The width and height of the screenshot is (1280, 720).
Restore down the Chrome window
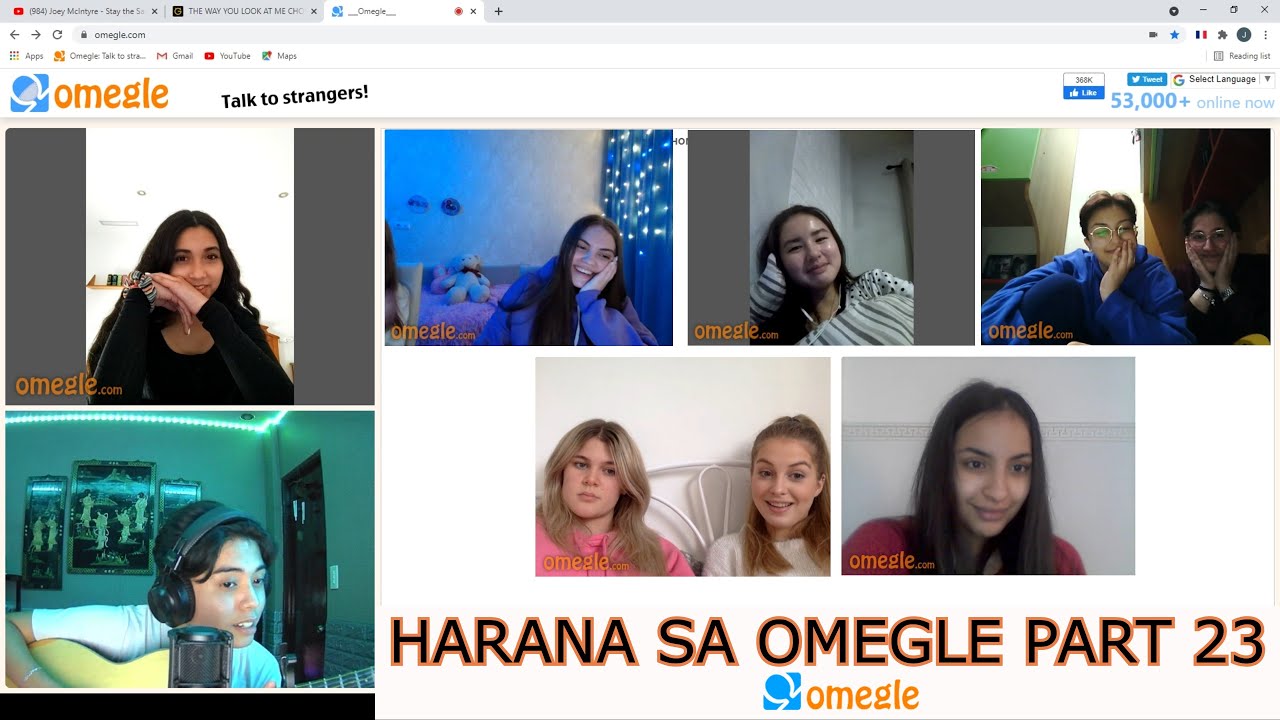pyautogui.click(x=1234, y=10)
